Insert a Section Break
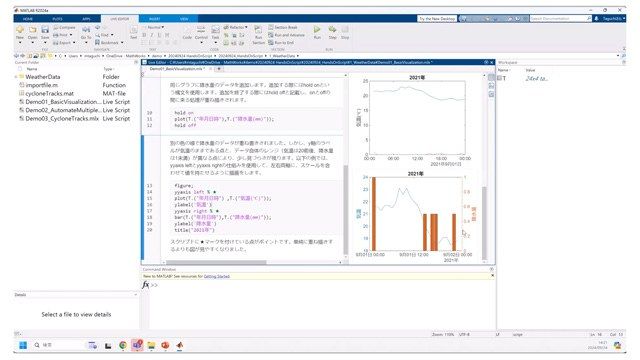This screenshot has width=640, height=360. (282, 27)
